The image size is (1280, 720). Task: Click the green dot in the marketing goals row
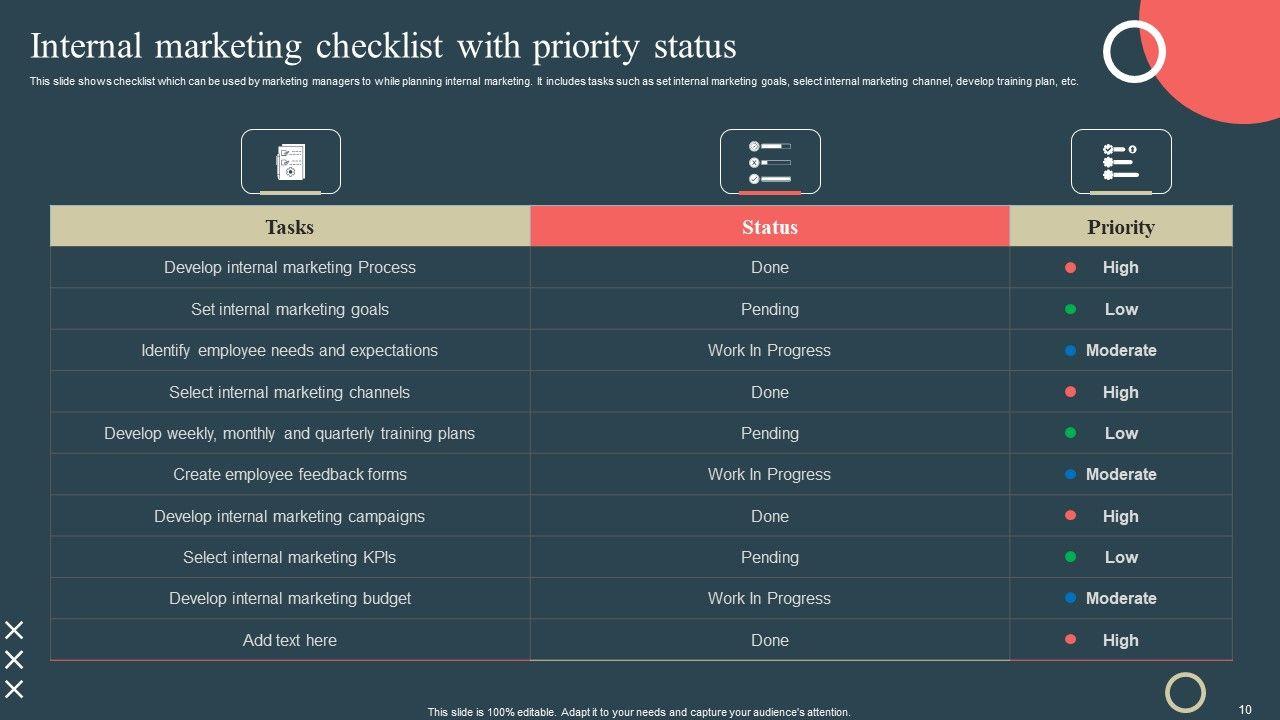[x=1070, y=309]
